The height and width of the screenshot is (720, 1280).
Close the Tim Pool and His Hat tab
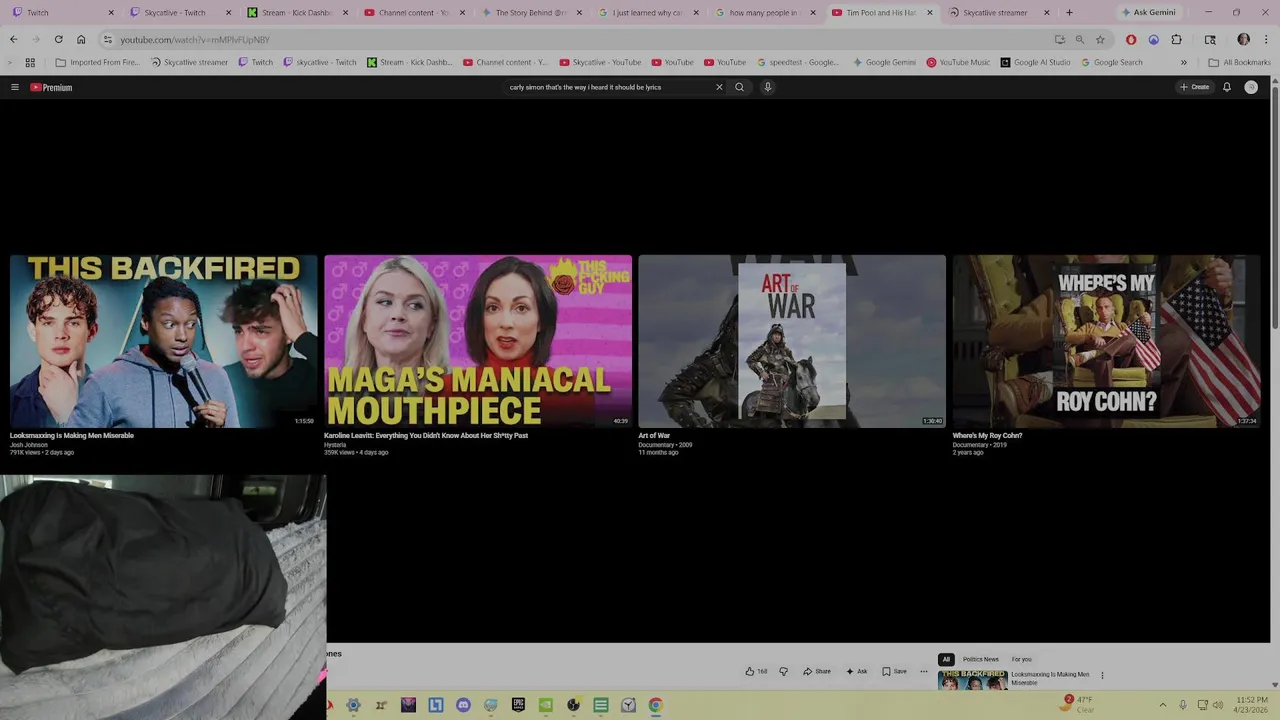click(x=930, y=13)
